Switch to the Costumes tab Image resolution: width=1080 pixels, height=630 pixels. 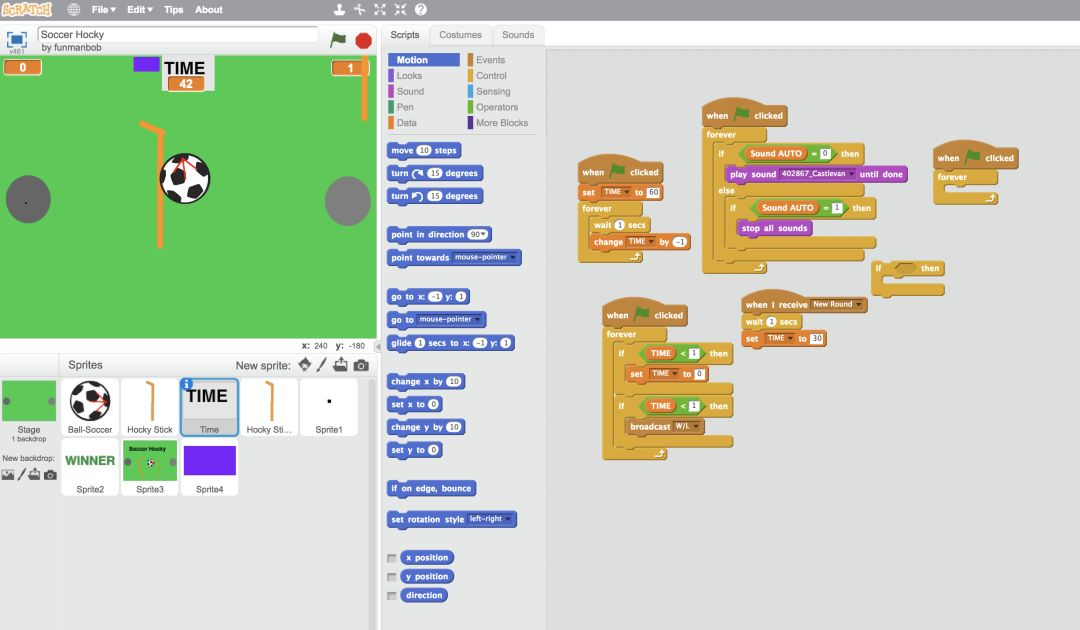(460, 35)
